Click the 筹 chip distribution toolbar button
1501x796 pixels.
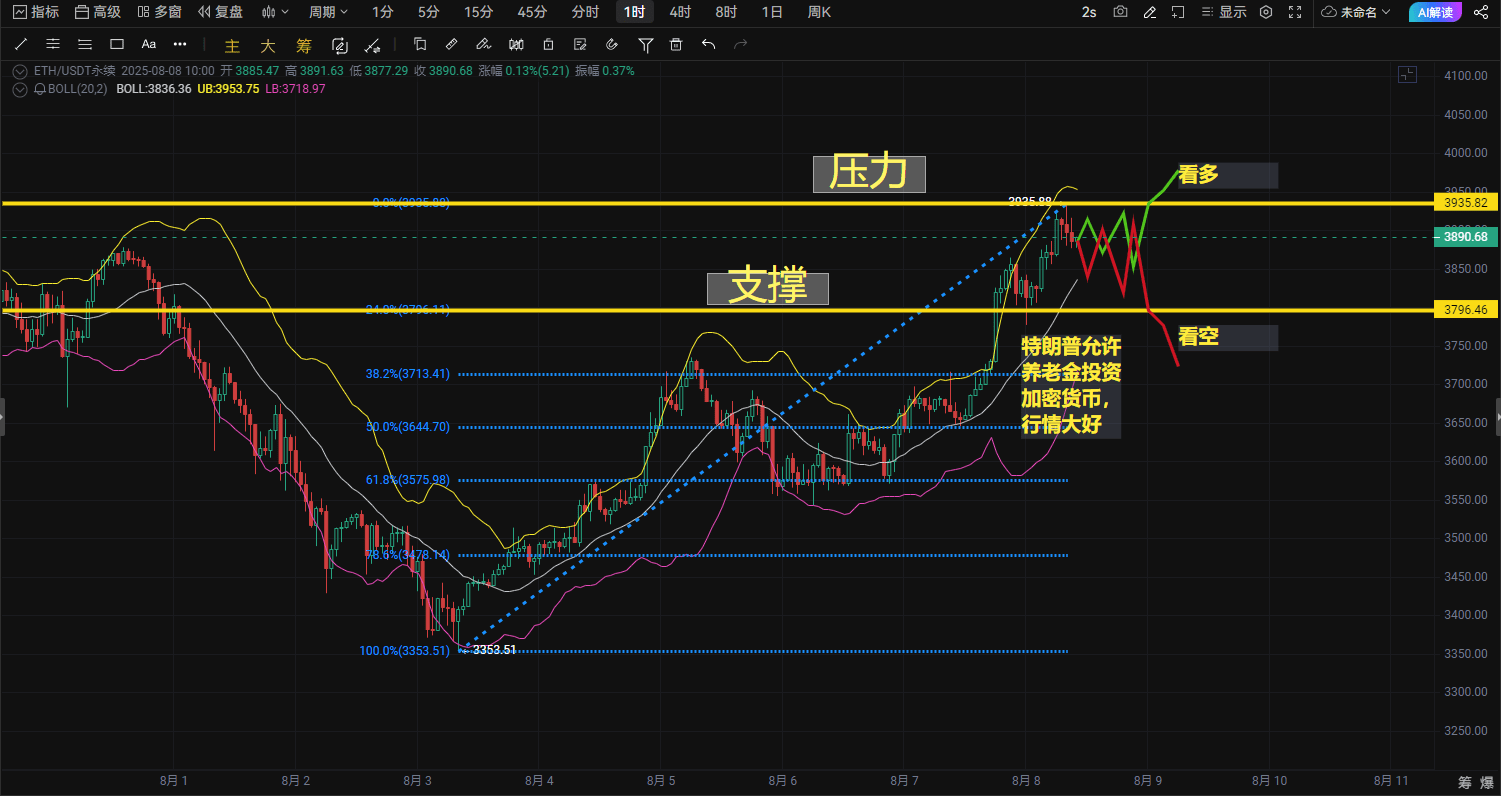(x=303, y=45)
